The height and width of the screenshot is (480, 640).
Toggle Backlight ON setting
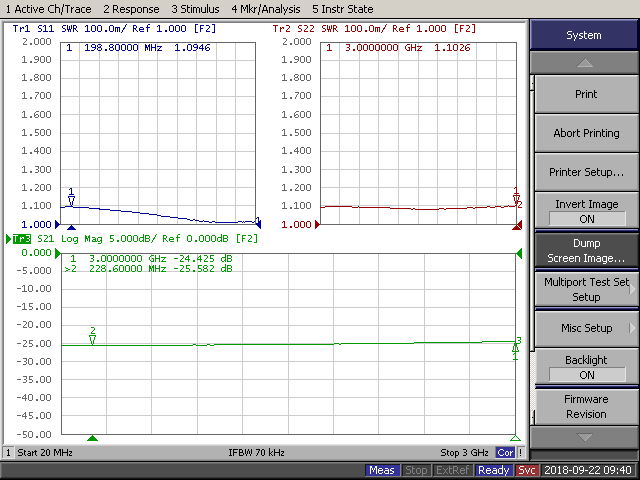[x=586, y=367]
